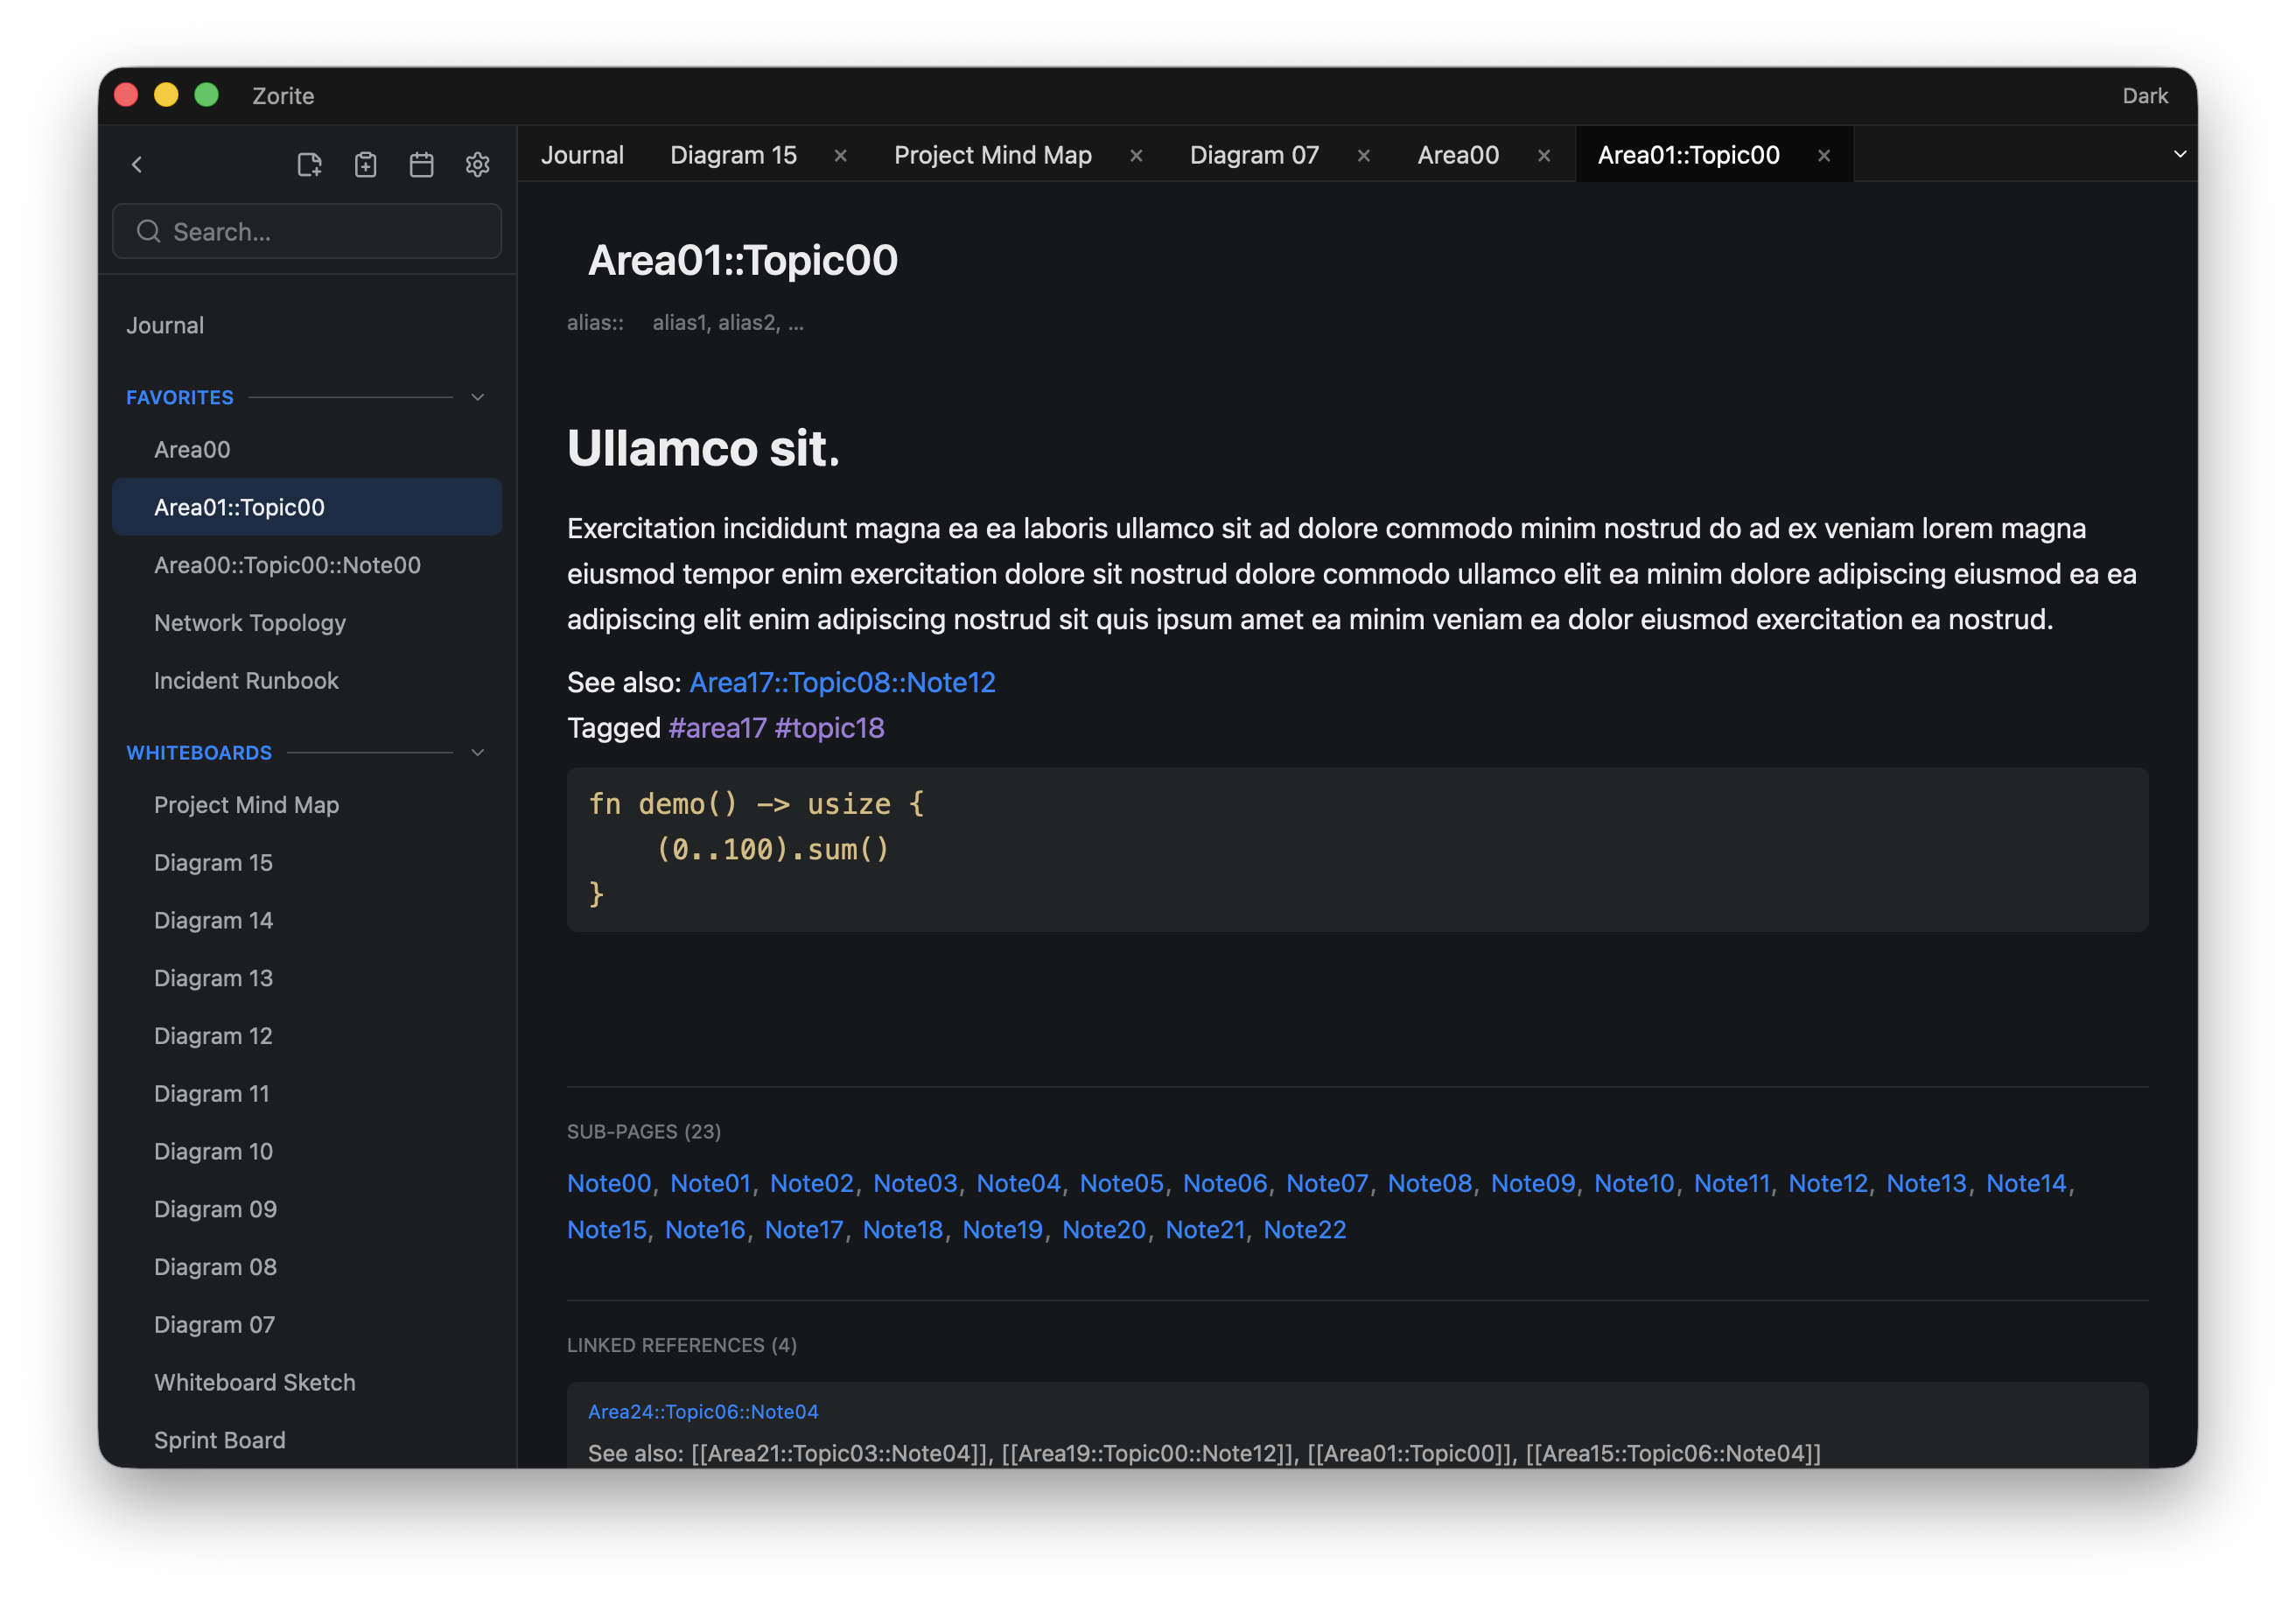Open sub-page Note22
The height and width of the screenshot is (1598, 2296).
pos(1304,1229)
